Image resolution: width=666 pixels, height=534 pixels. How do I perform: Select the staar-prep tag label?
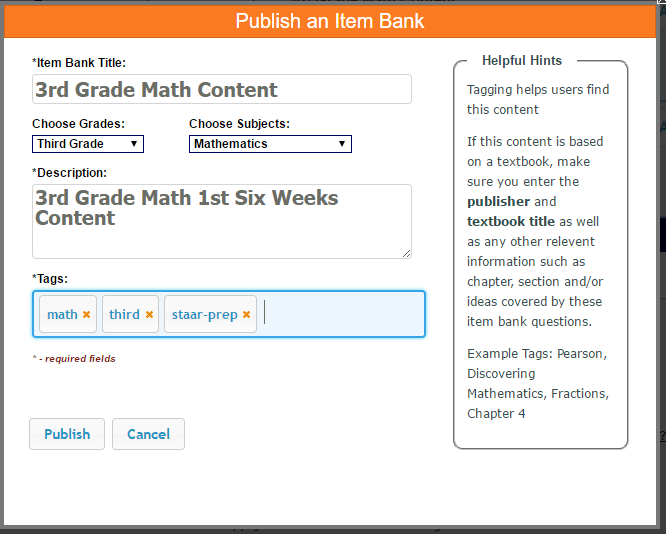click(204, 315)
